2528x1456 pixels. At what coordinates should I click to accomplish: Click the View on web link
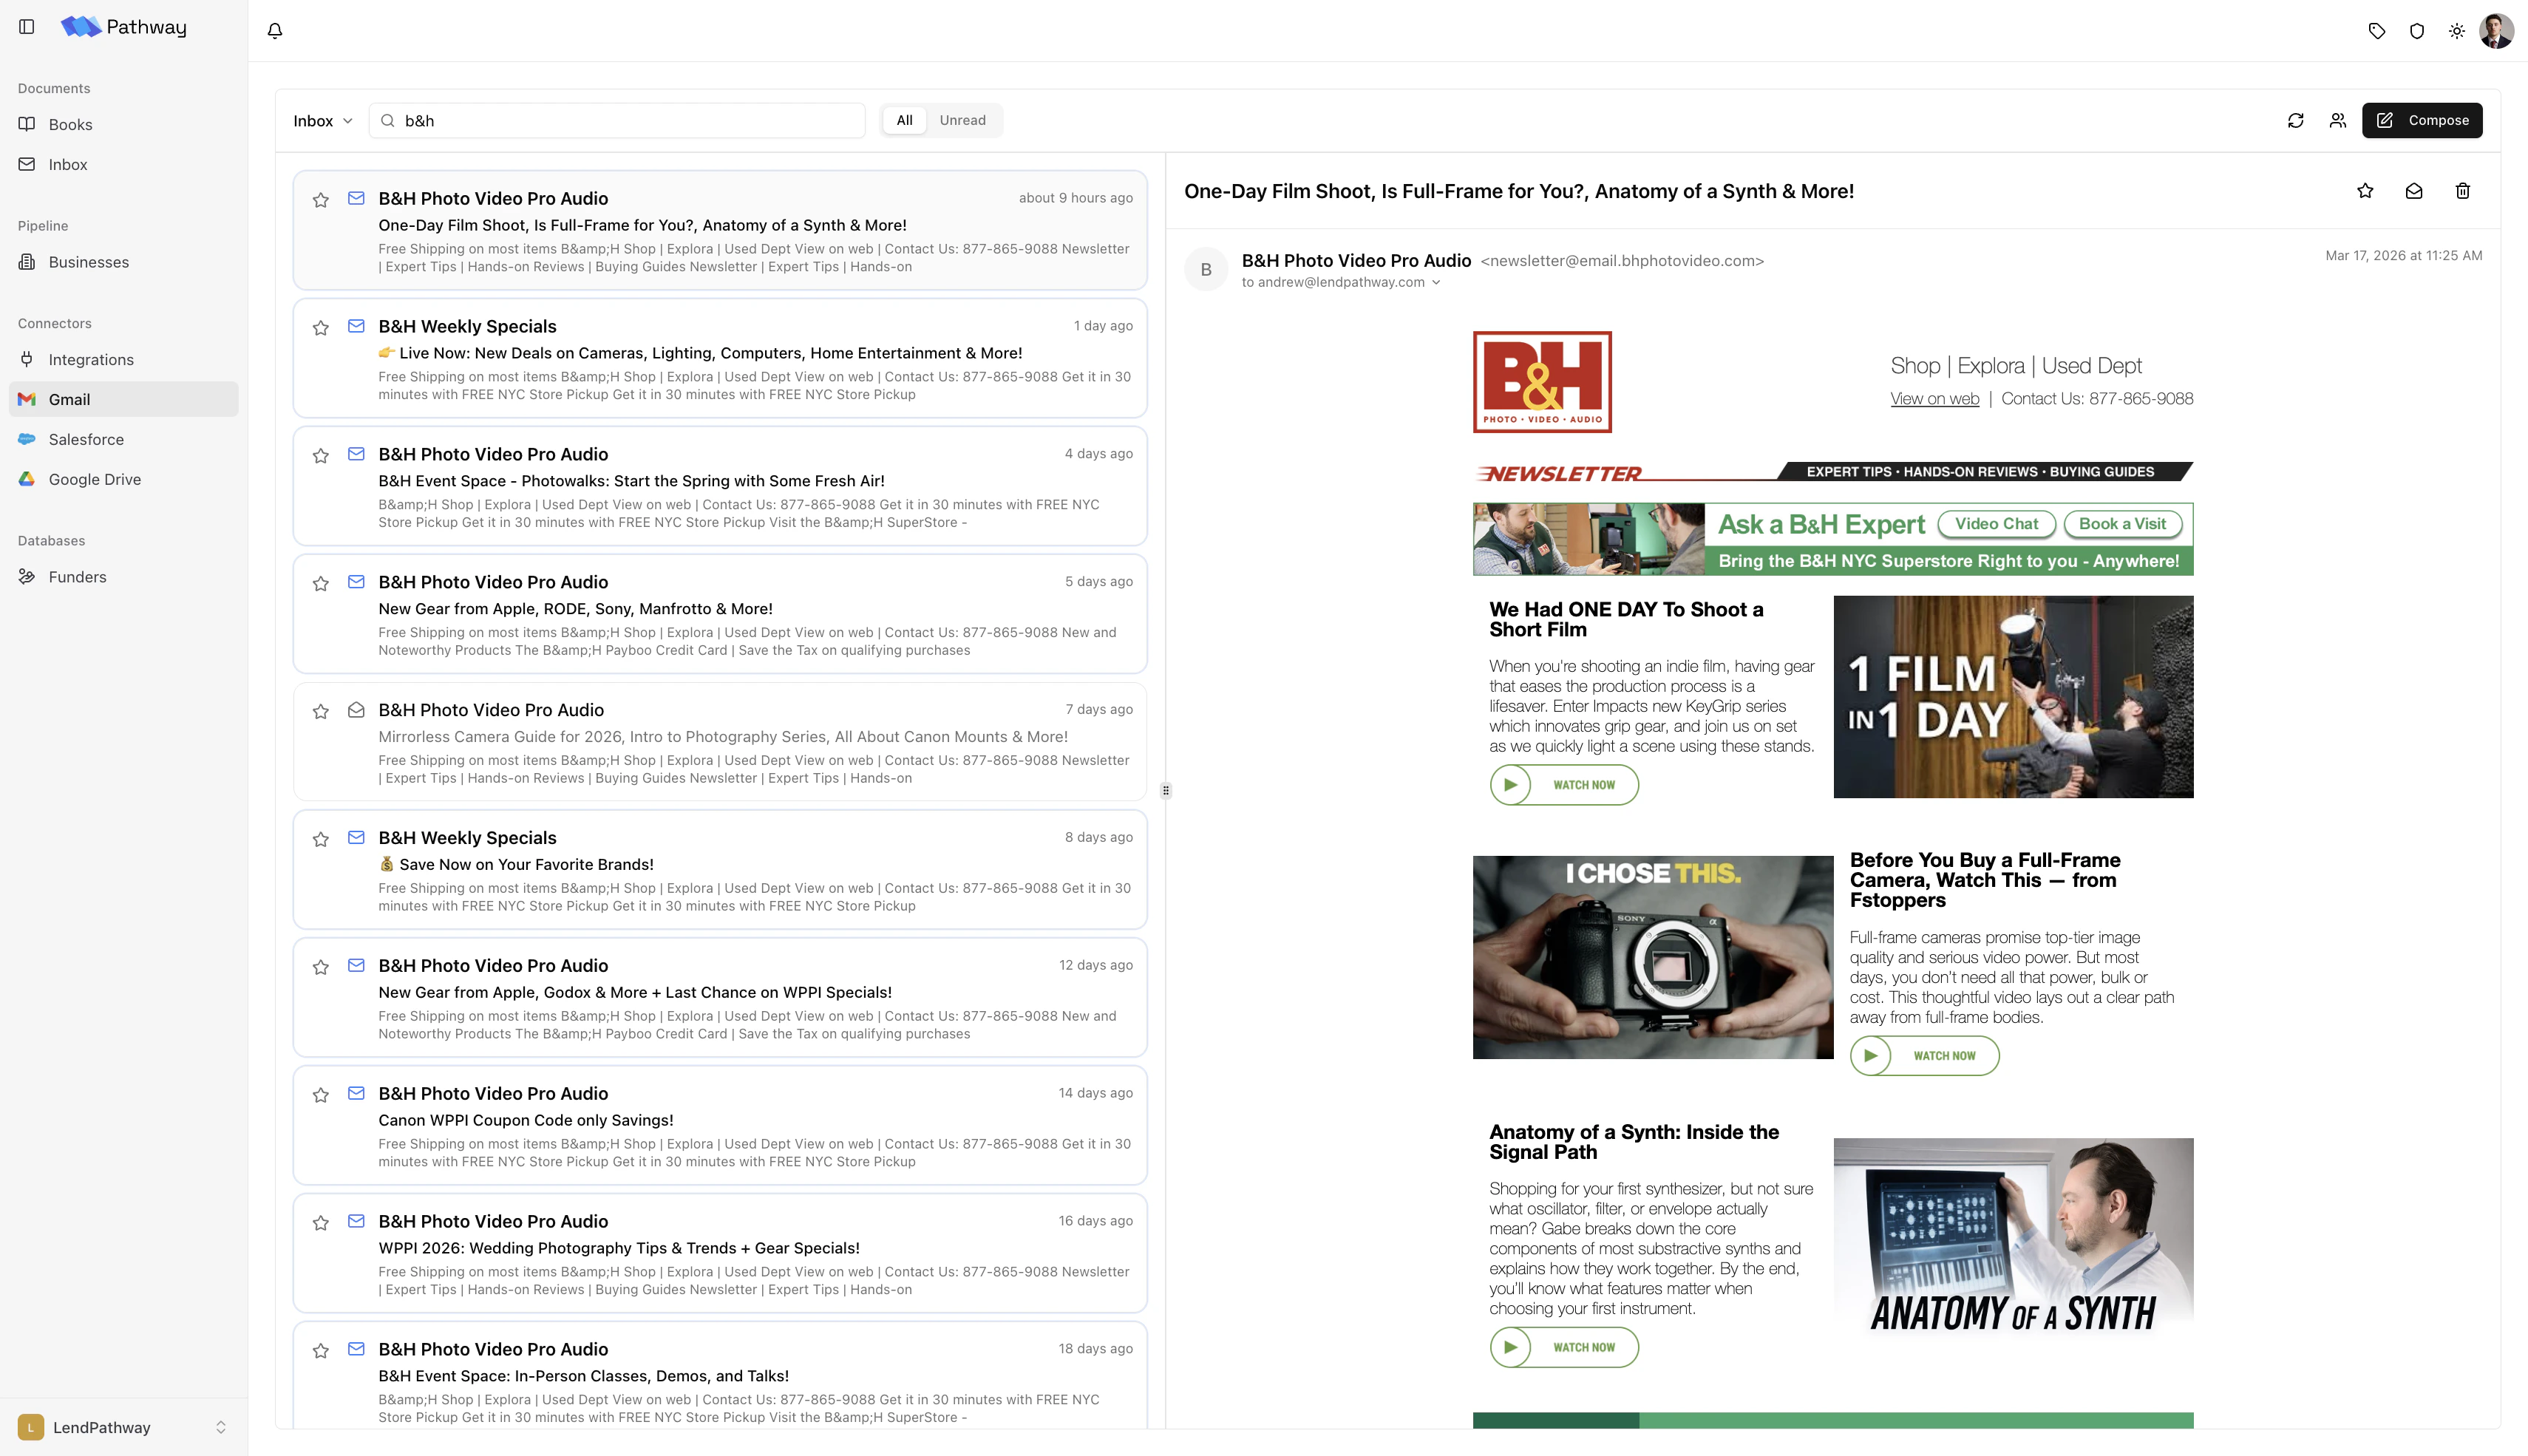point(1933,398)
